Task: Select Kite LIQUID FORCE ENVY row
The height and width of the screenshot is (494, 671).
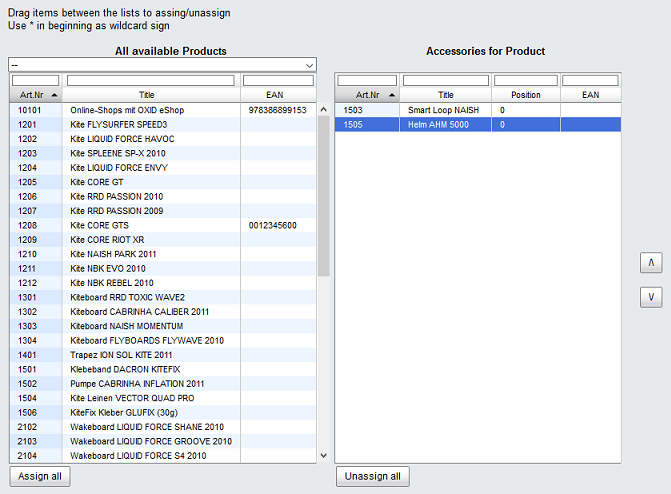Action: coord(163,168)
